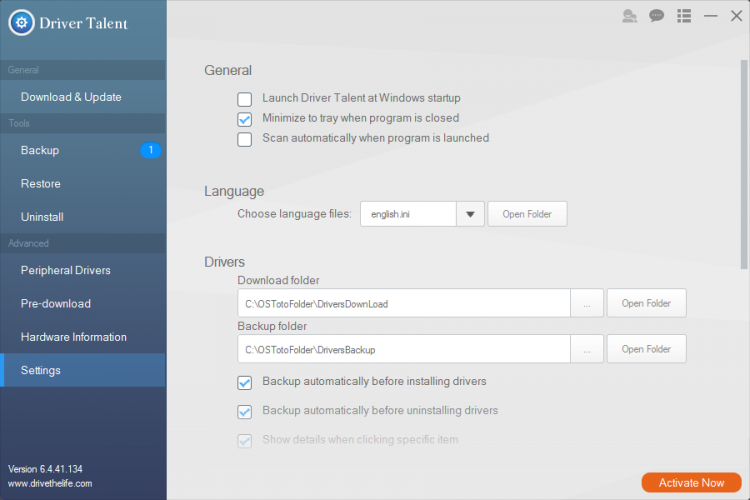Image resolution: width=750 pixels, height=500 pixels.
Task: Open Folder for the Download folder path
Action: pyautogui.click(x=646, y=303)
